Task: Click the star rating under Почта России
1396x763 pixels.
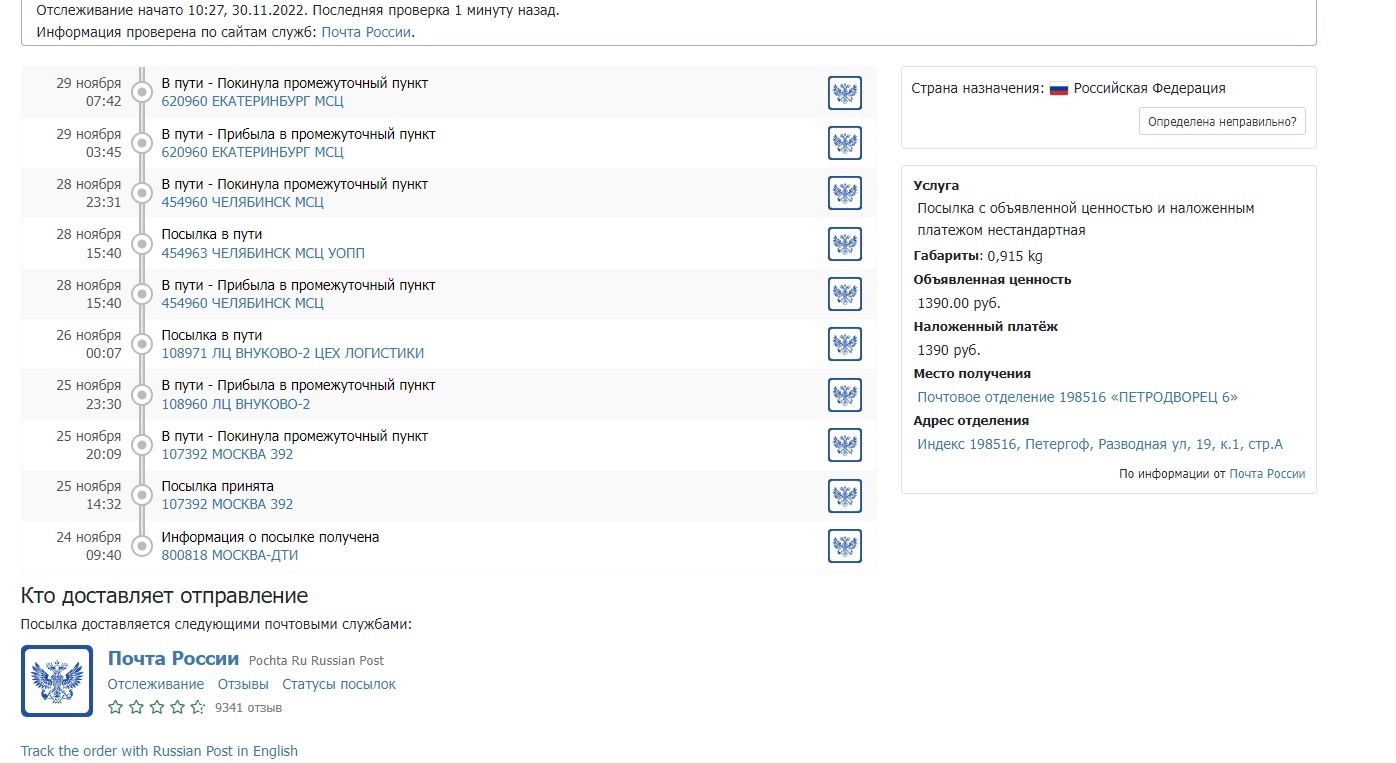Action: tap(157, 707)
